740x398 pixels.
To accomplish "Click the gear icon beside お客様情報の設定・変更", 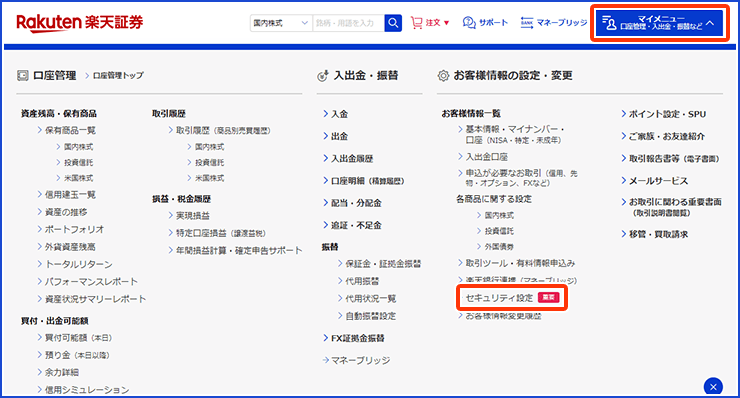I will [443, 76].
